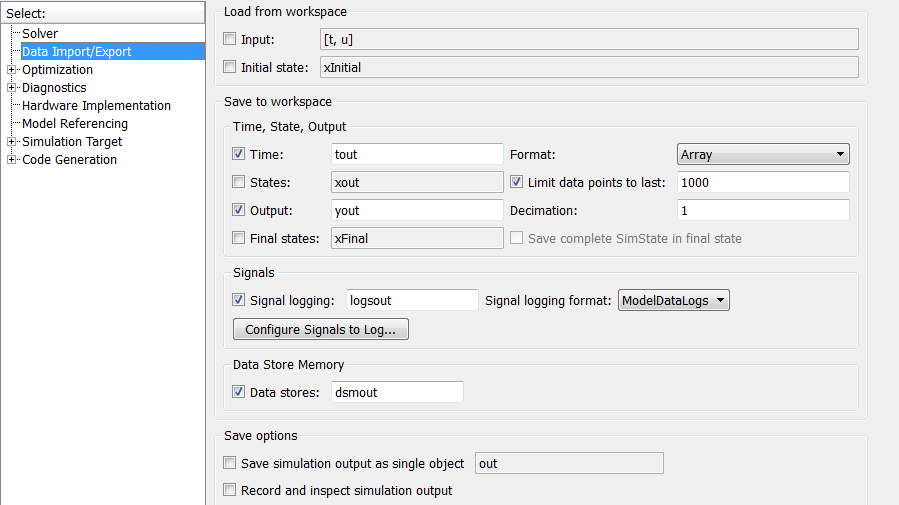This screenshot has width=899, height=505.
Task: Expand the Simulation Target tree node
Action: (x=12, y=142)
